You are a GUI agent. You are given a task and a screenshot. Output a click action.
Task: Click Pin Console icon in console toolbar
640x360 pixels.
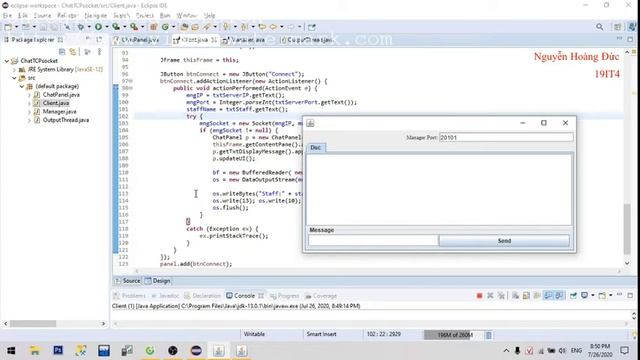(573, 296)
